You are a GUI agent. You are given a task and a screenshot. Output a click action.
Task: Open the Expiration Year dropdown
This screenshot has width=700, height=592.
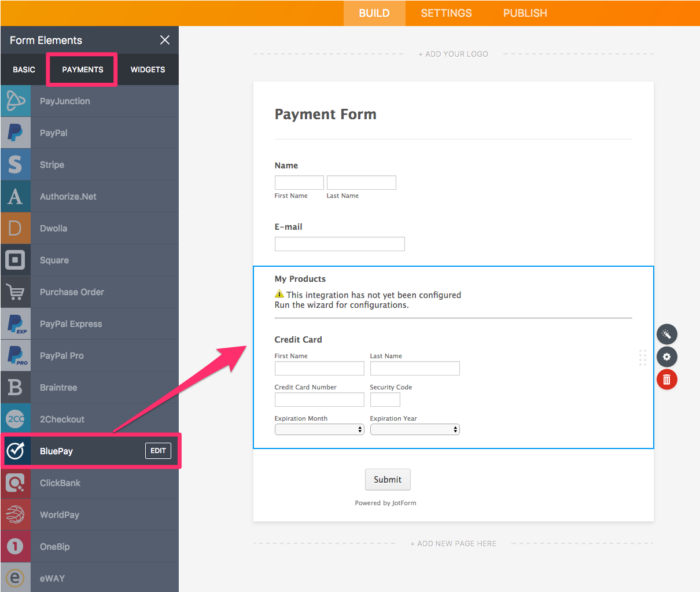415,429
